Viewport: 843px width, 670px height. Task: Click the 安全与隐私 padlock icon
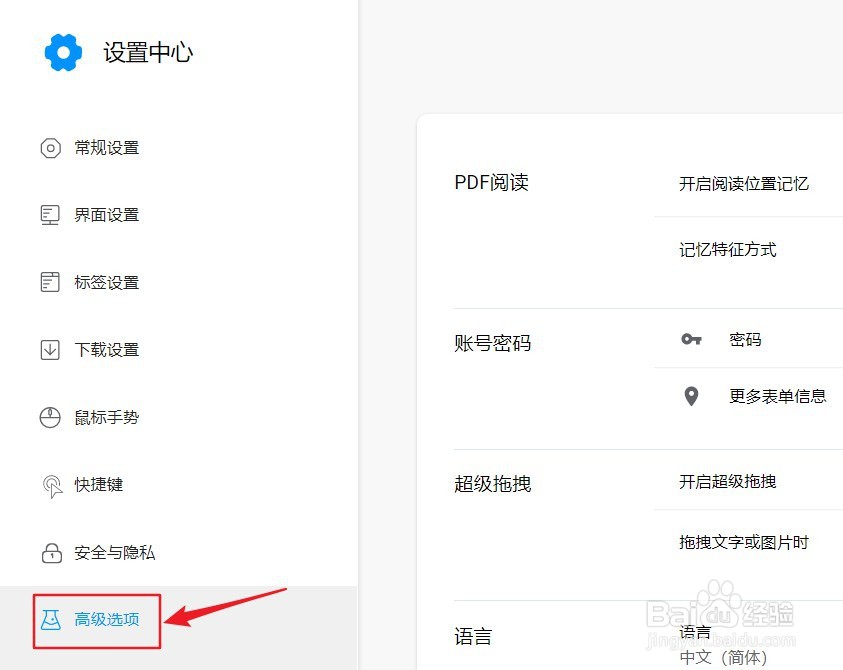(50, 552)
